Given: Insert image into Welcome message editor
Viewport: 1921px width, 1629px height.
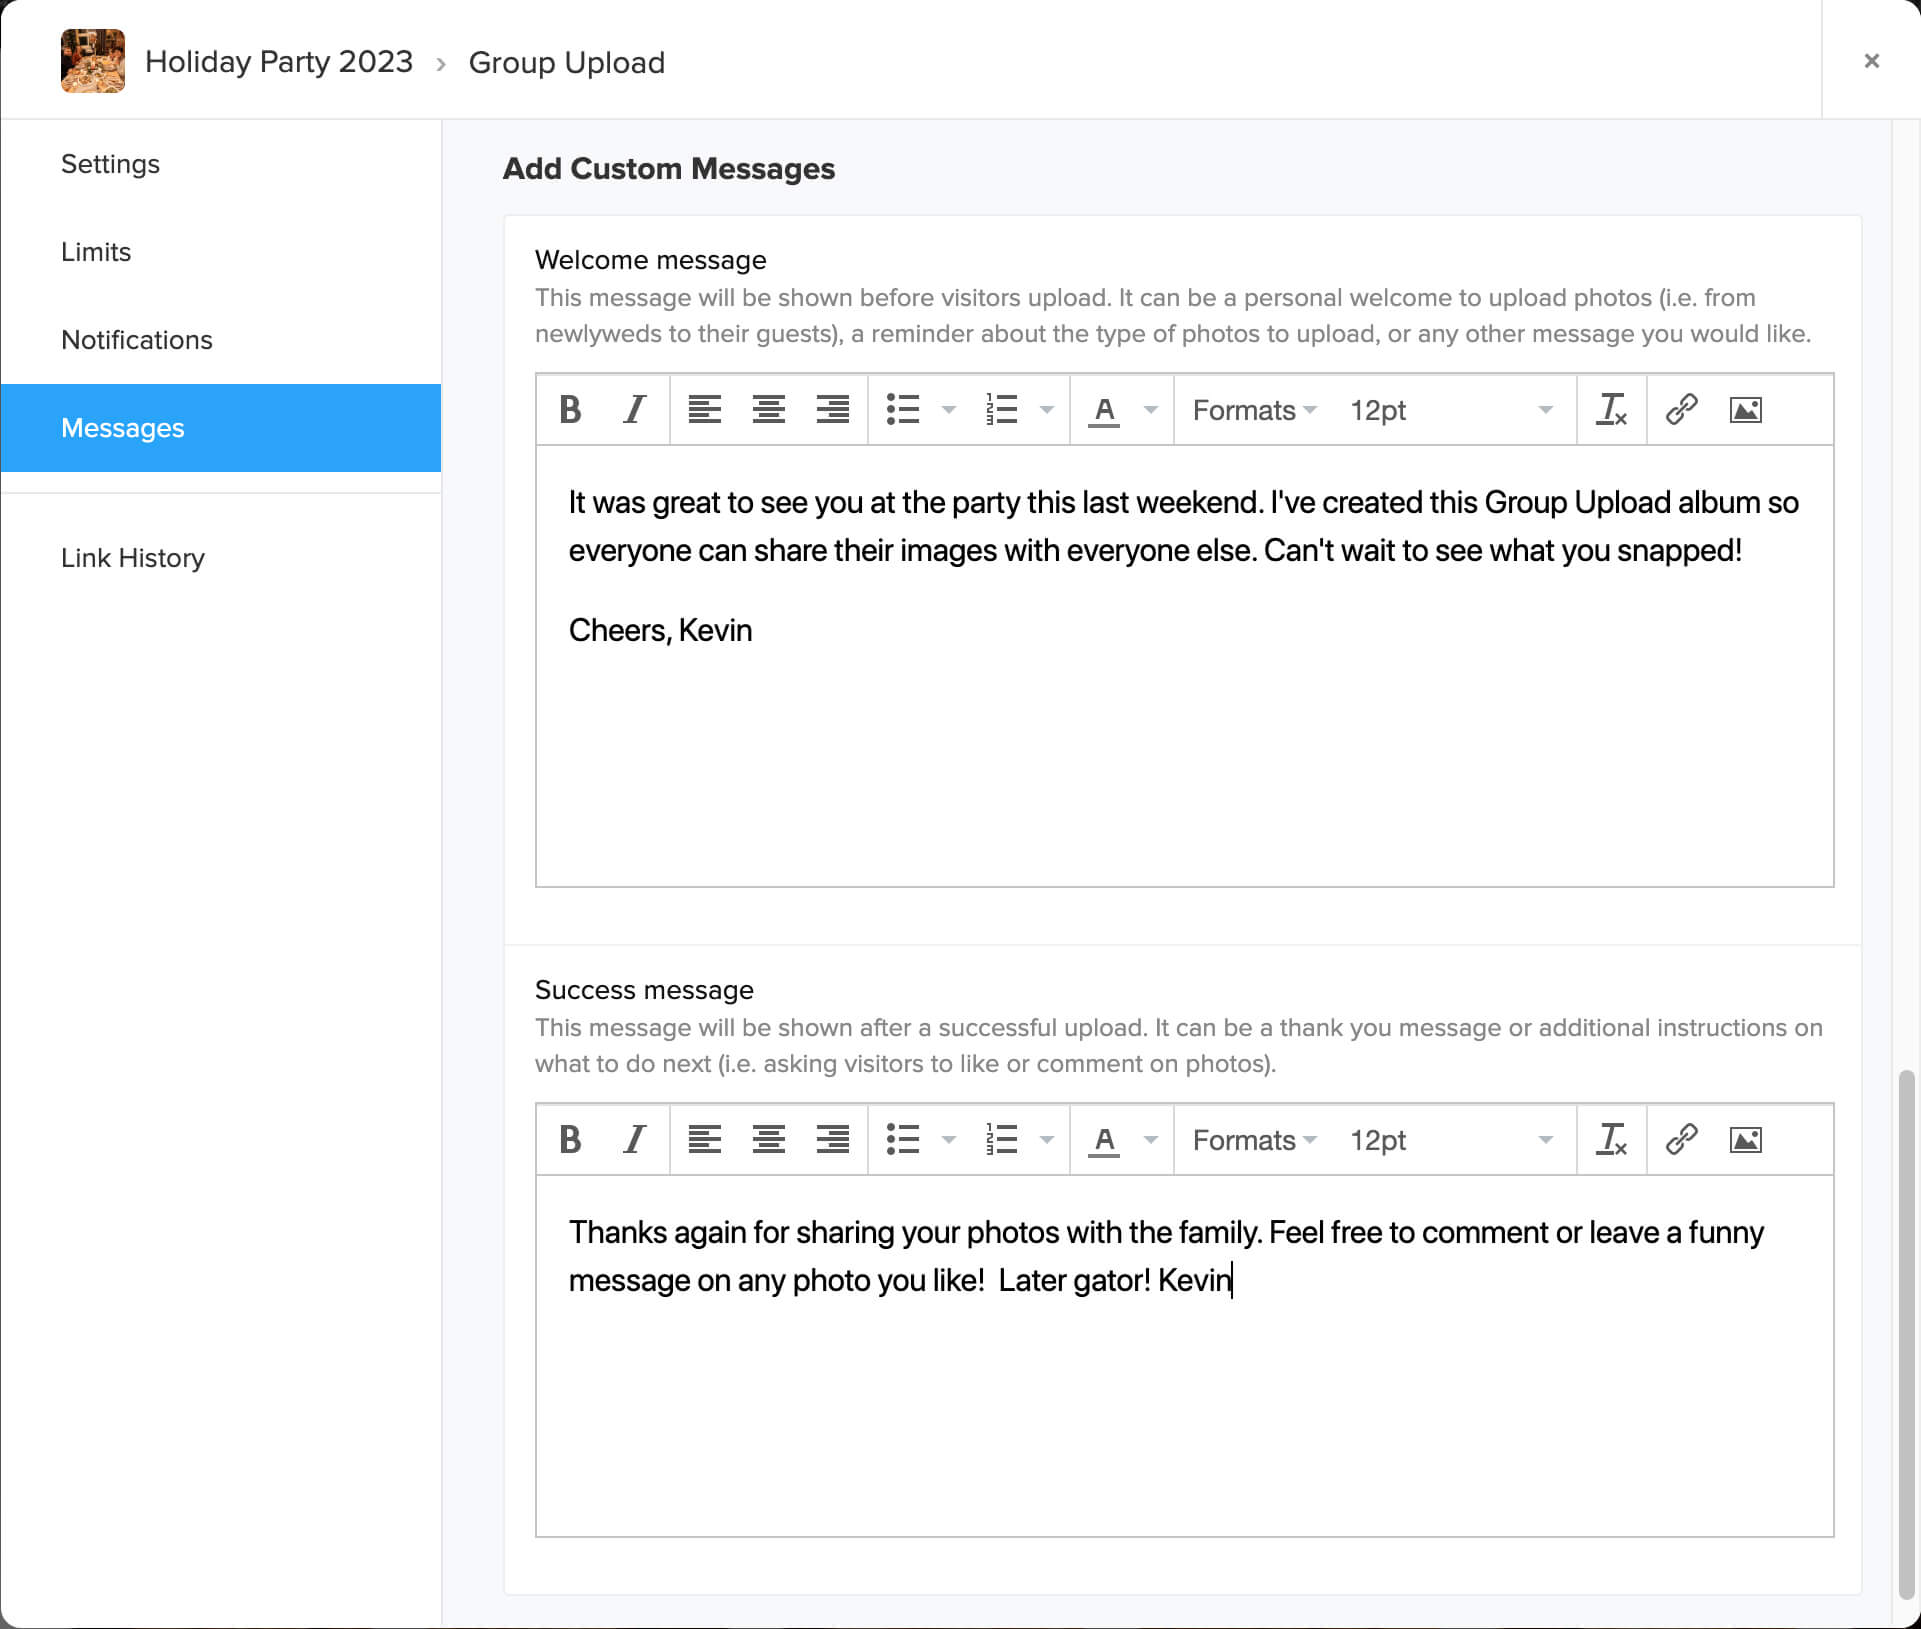Looking at the screenshot, I should point(1745,410).
